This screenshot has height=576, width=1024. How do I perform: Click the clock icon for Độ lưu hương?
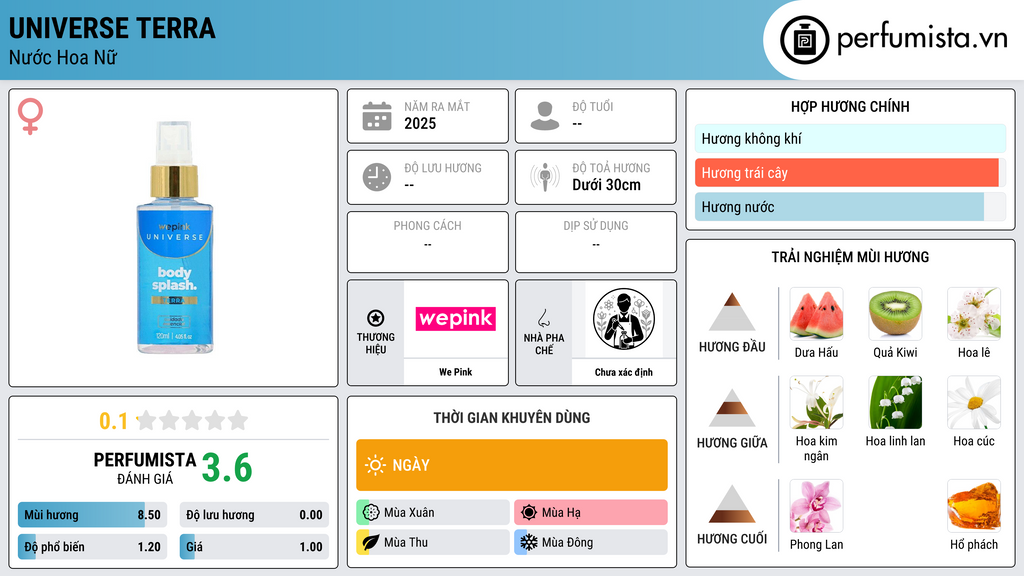click(x=377, y=177)
